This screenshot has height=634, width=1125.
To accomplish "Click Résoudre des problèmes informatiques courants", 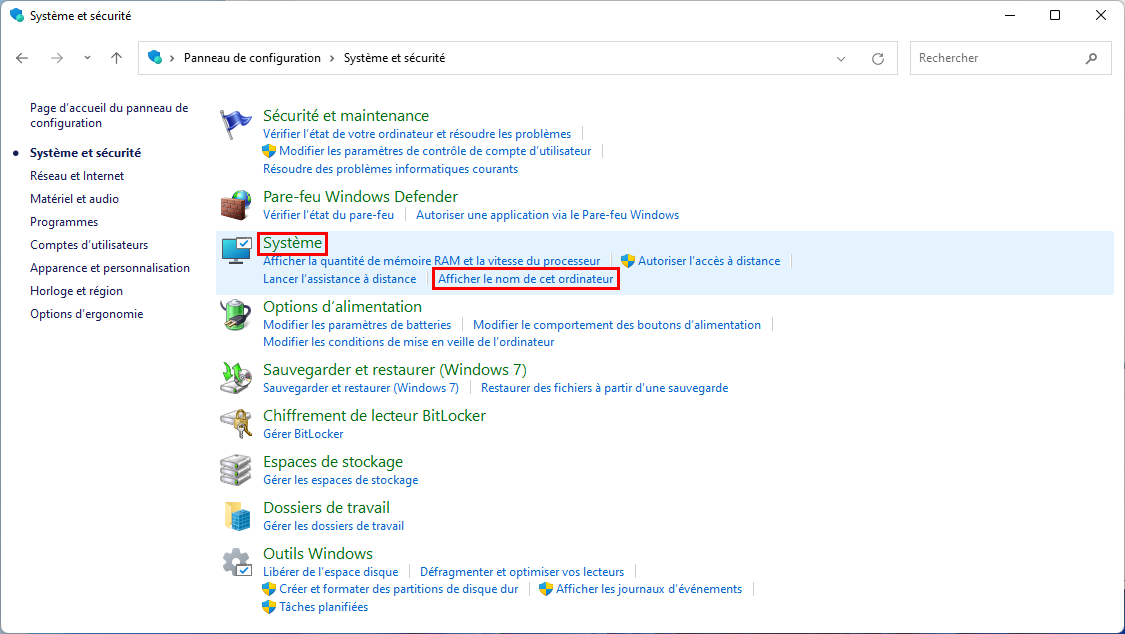I will click(390, 169).
